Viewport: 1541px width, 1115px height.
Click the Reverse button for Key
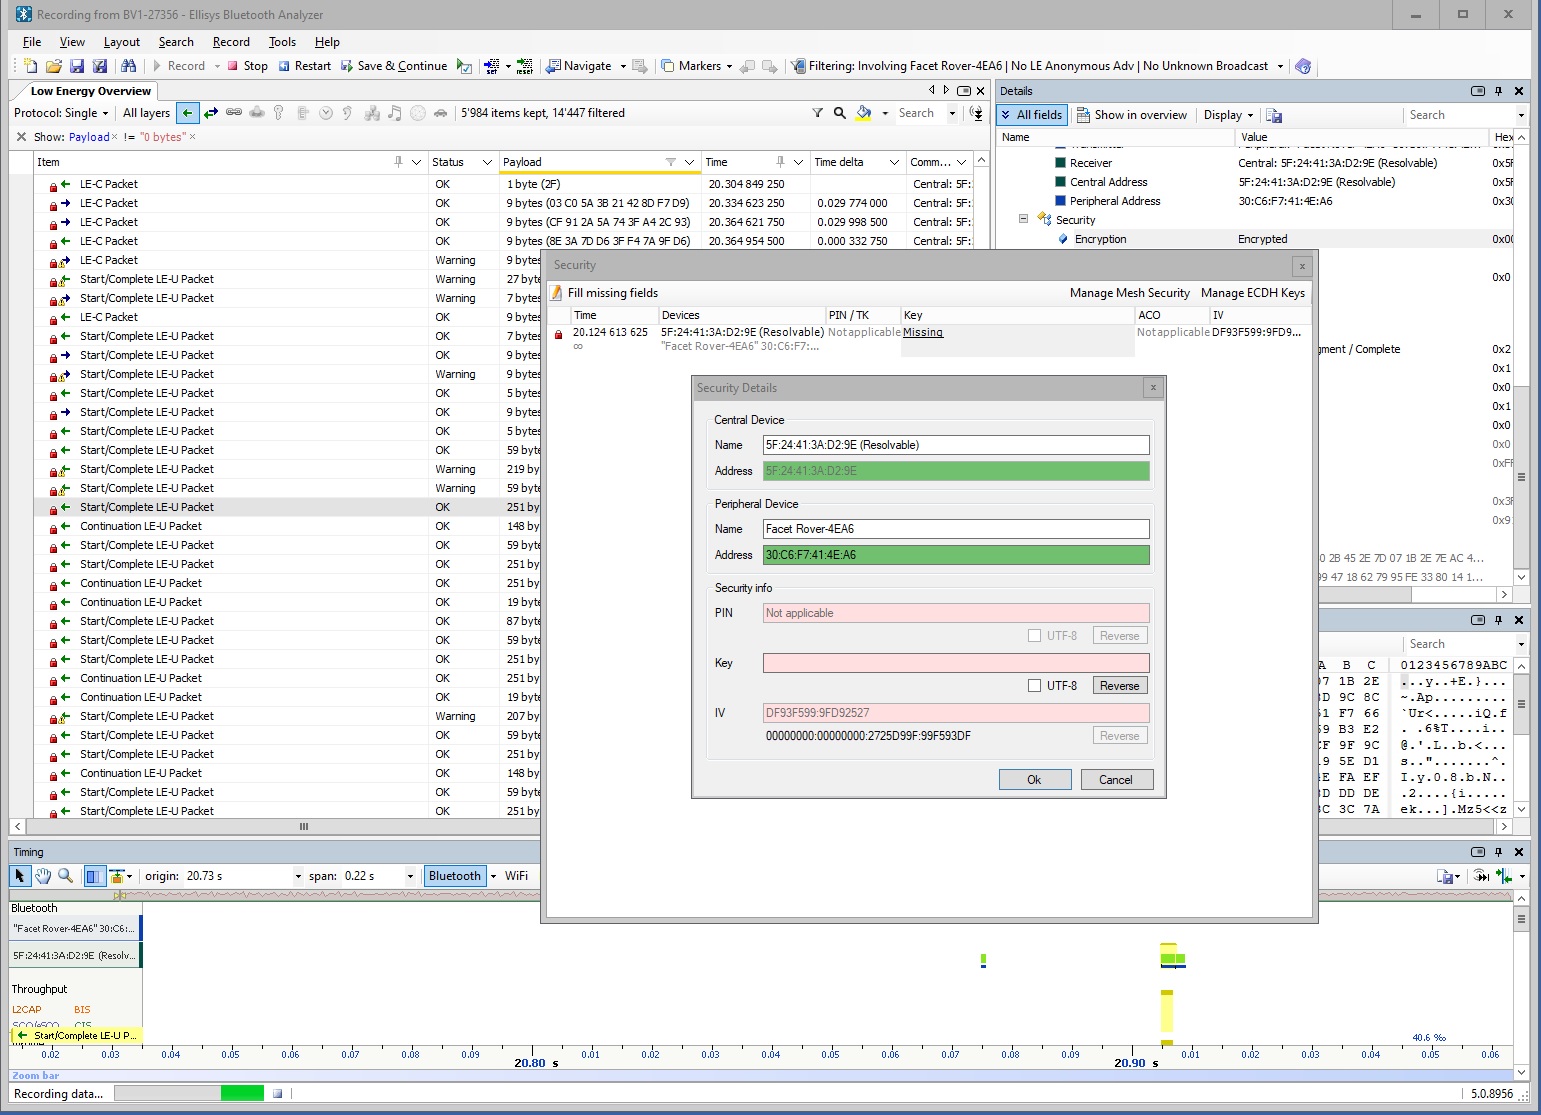coord(1119,686)
